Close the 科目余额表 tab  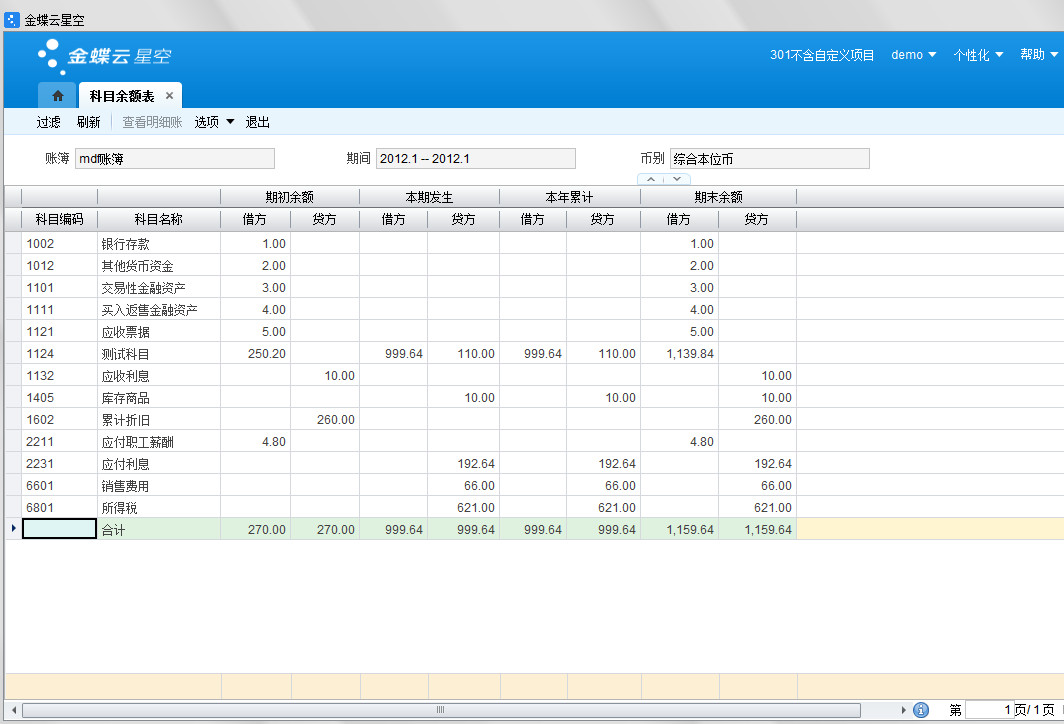(169, 96)
